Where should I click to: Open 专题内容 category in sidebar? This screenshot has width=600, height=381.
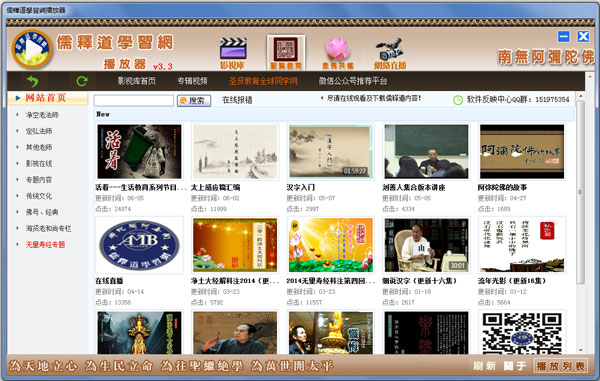coord(39,180)
